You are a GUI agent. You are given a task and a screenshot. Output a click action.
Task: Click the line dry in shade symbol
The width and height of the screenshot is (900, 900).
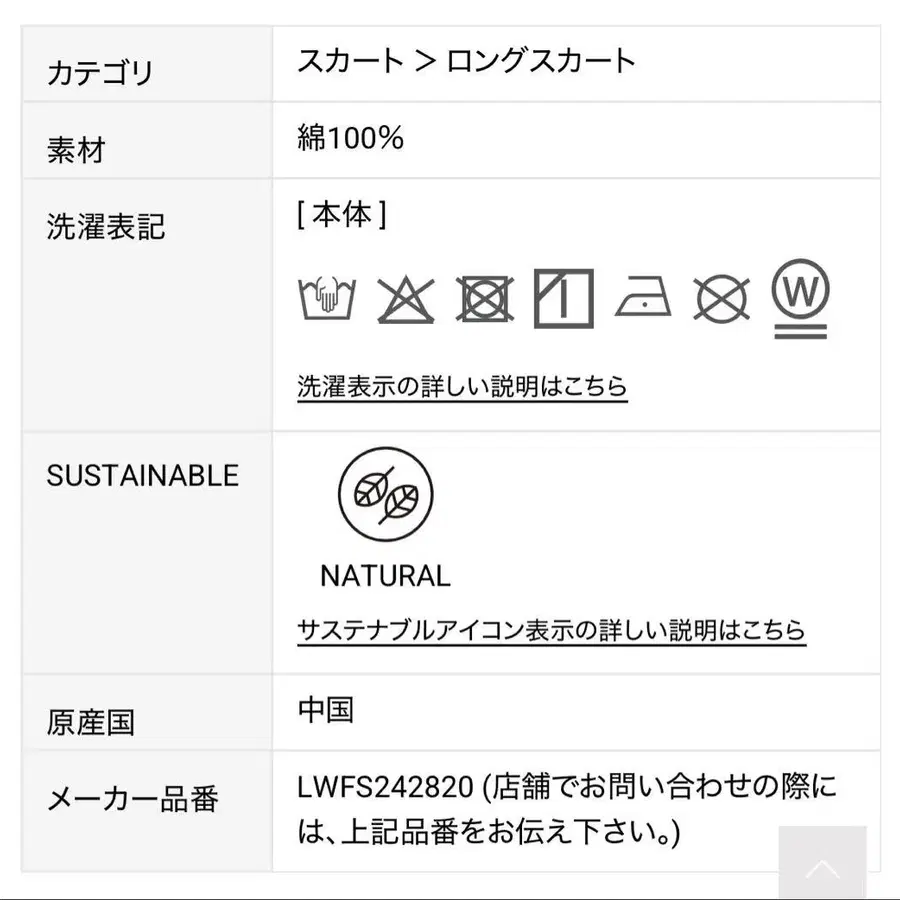coord(564,298)
